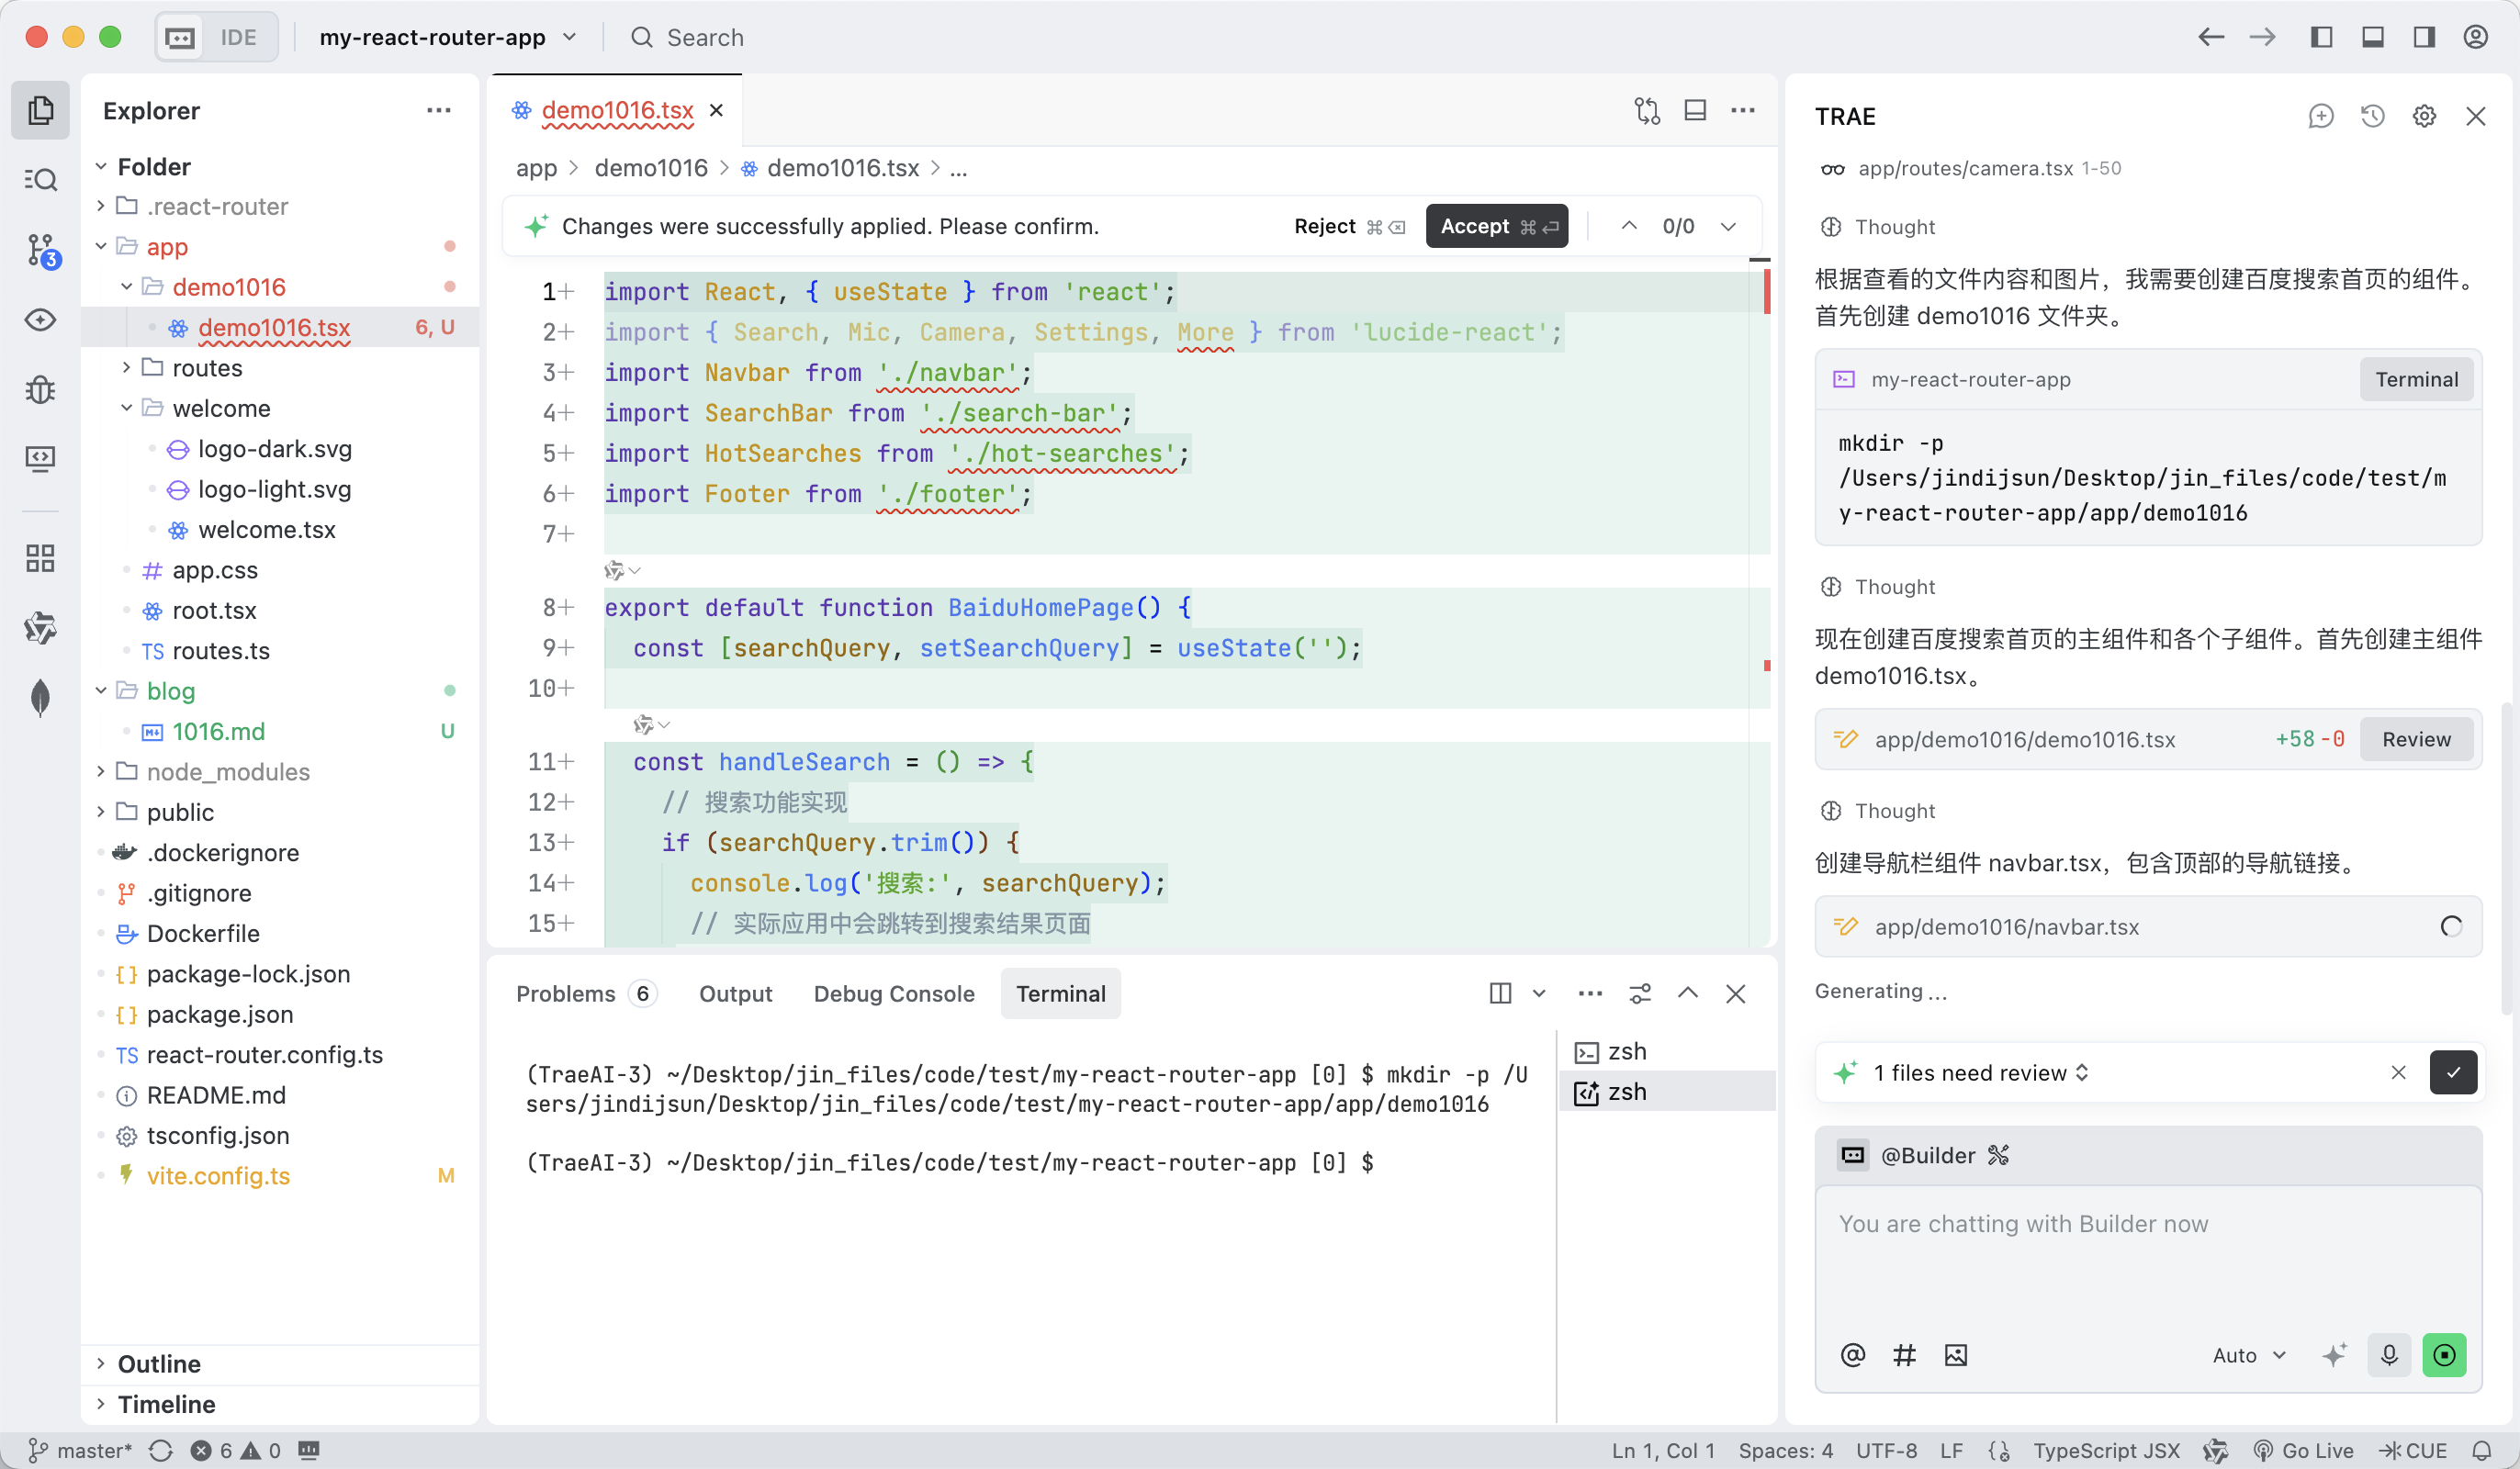Toggle the left sidebar layout icon
The image size is (2520, 1469).
(2321, 37)
